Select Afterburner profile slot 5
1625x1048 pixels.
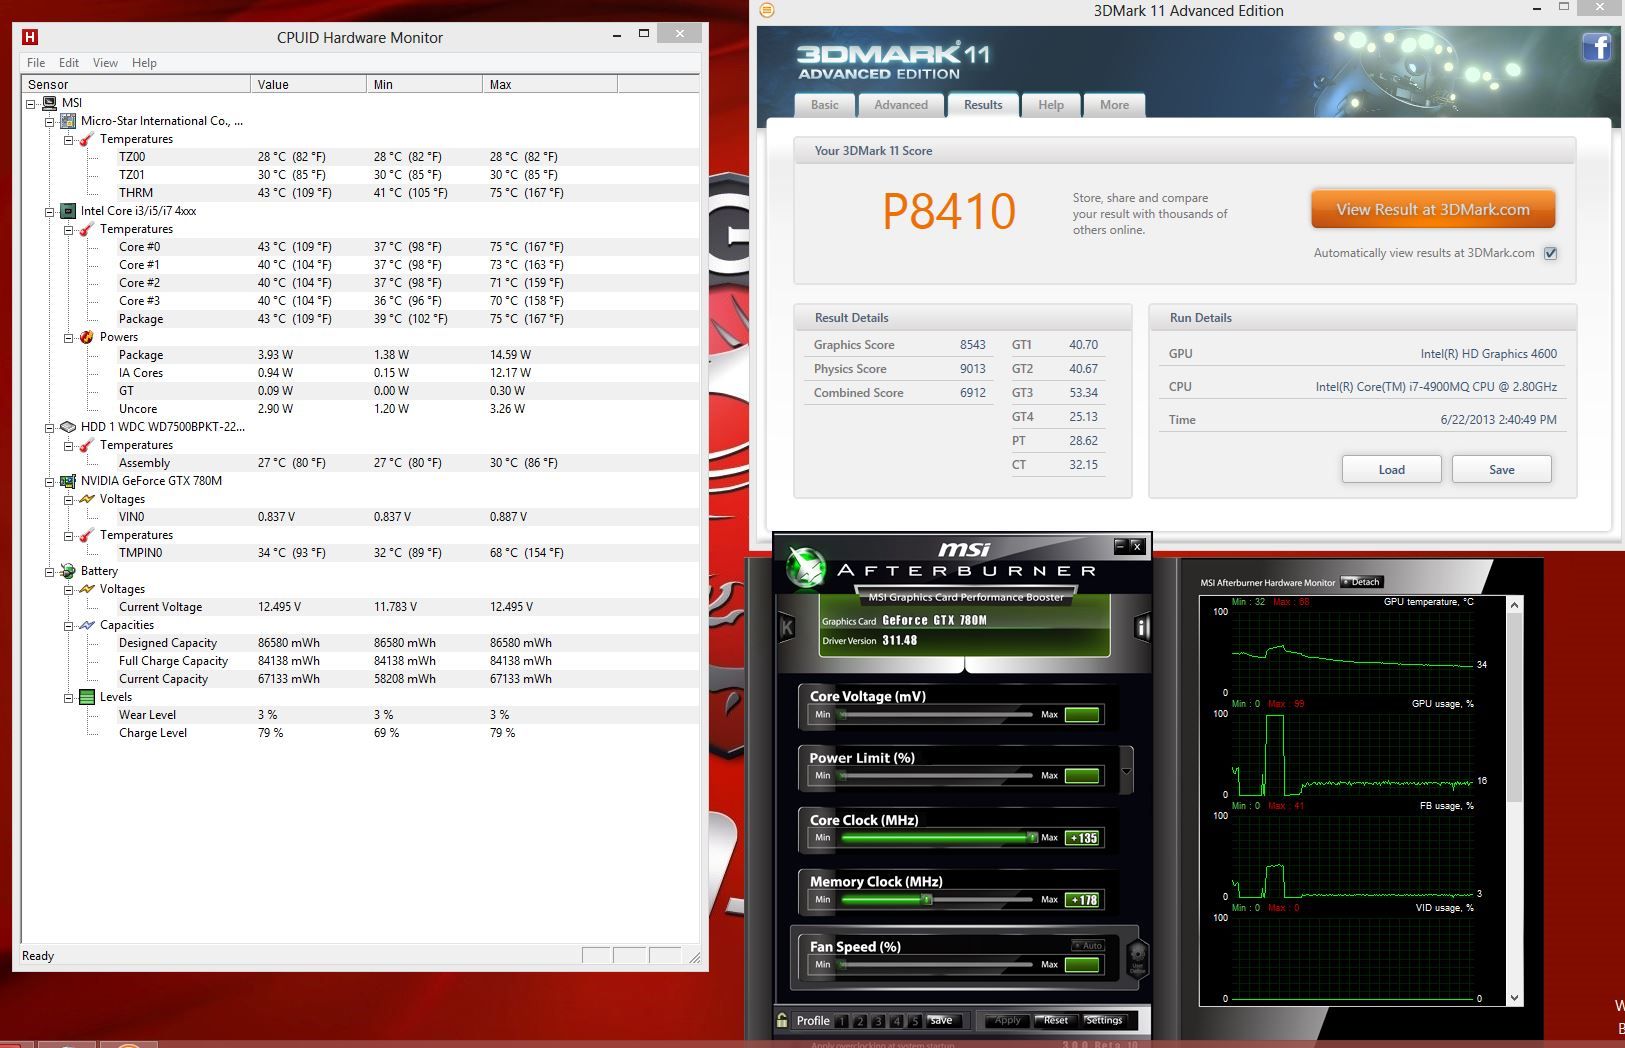click(x=914, y=1021)
